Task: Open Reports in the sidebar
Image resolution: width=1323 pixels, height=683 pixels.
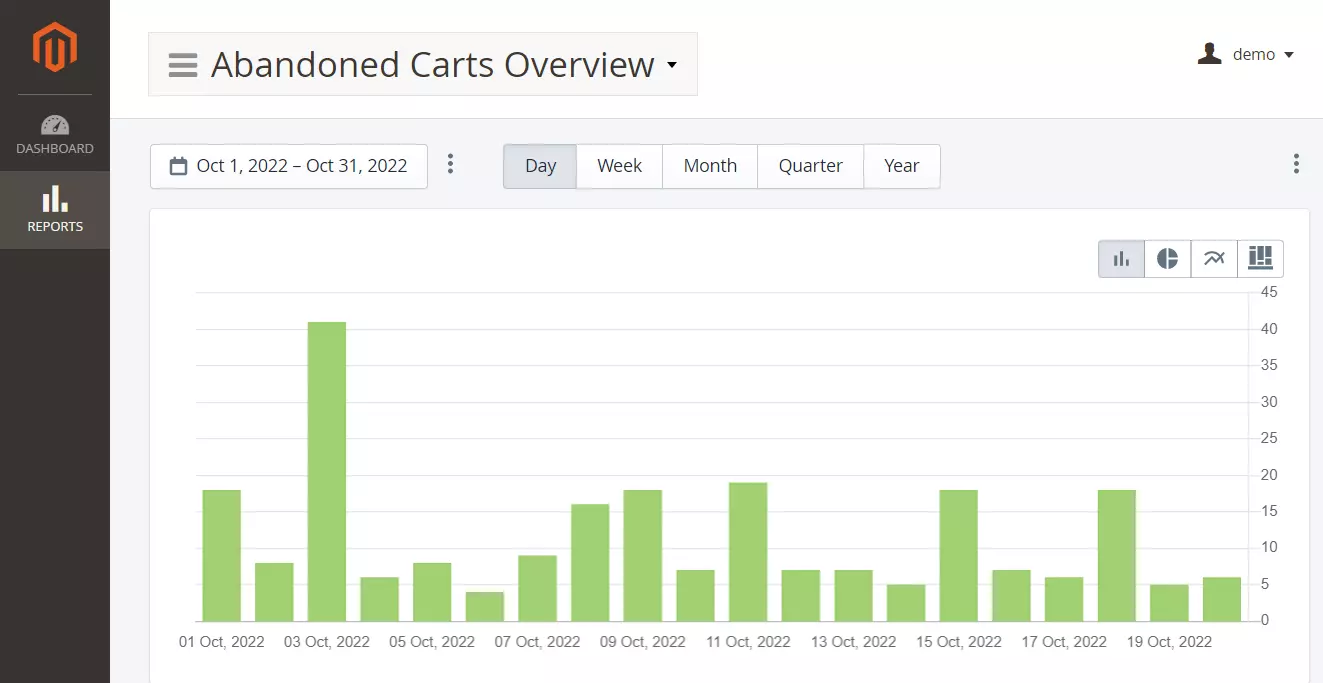Action: (x=55, y=210)
